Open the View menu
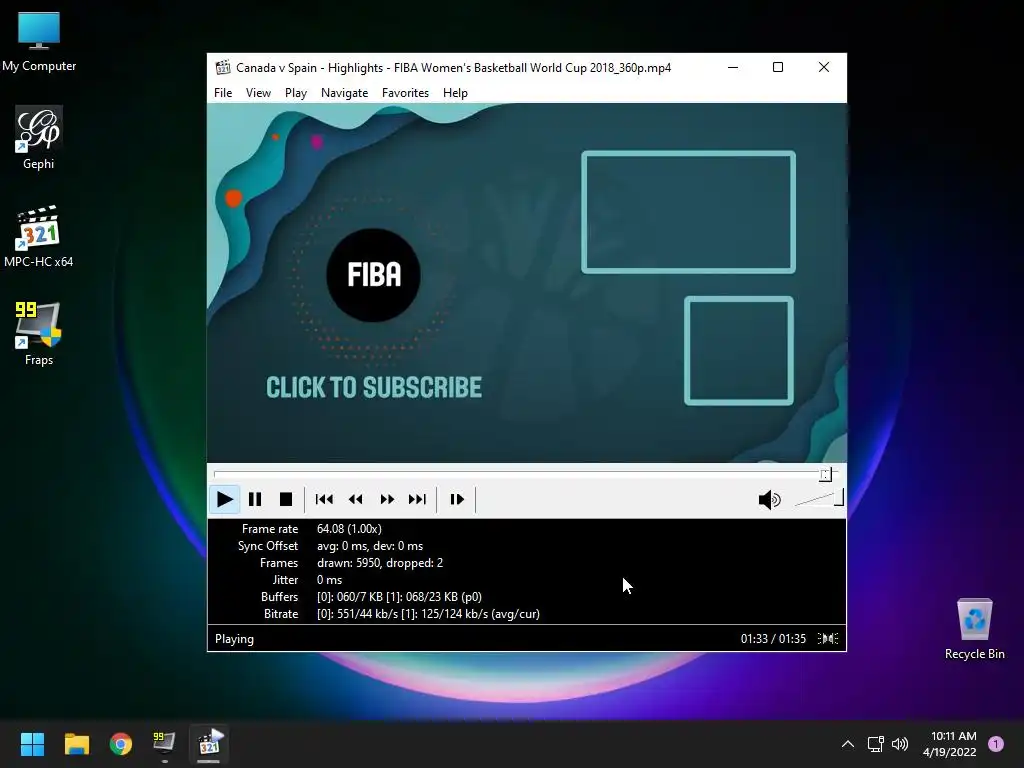The image size is (1024, 768). (x=258, y=93)
